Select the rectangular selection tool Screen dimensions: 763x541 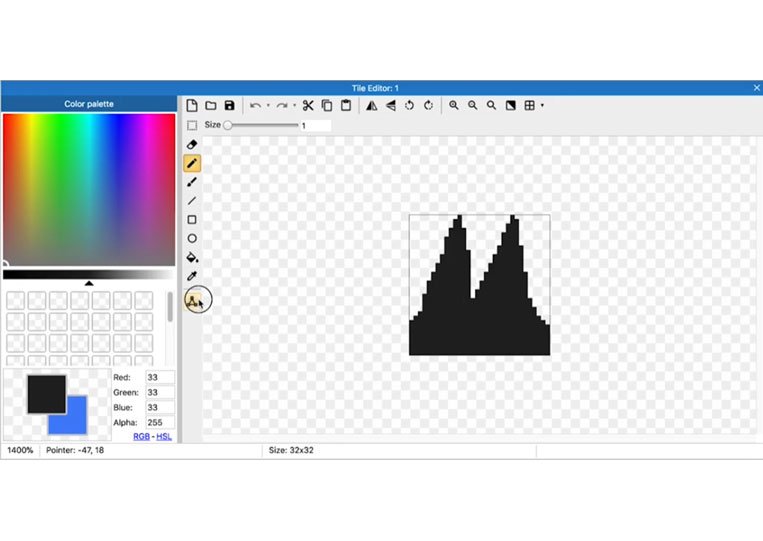[x=192, y=126]
